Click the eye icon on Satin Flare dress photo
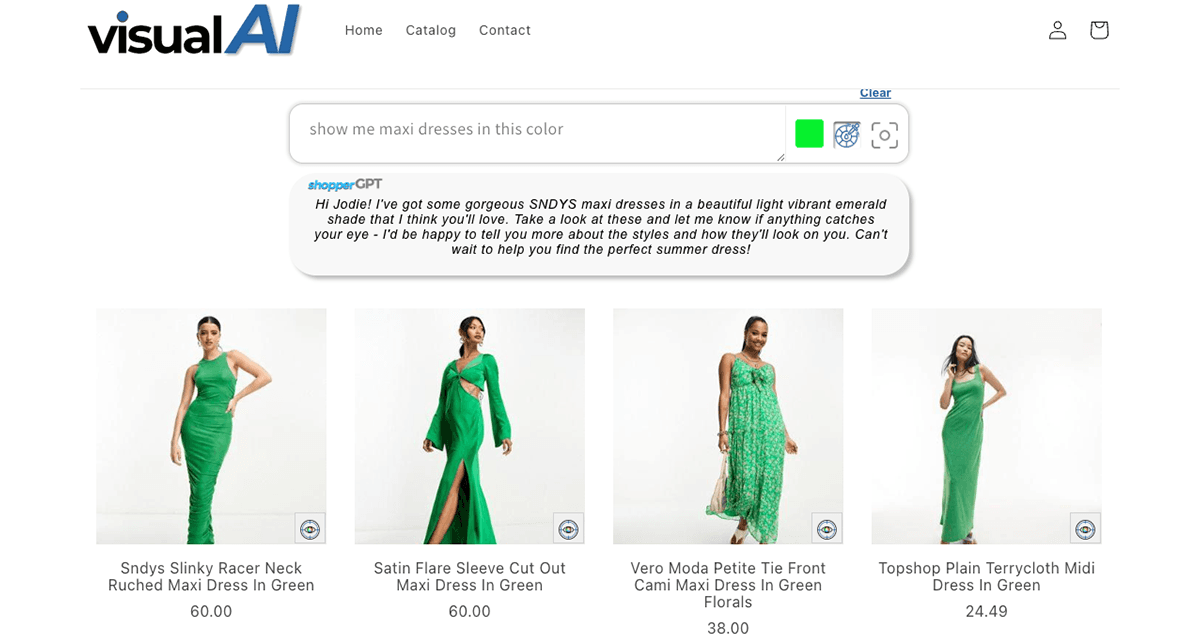The height and width of the screenshot is (644, 1200). click(x=568, y=528)
